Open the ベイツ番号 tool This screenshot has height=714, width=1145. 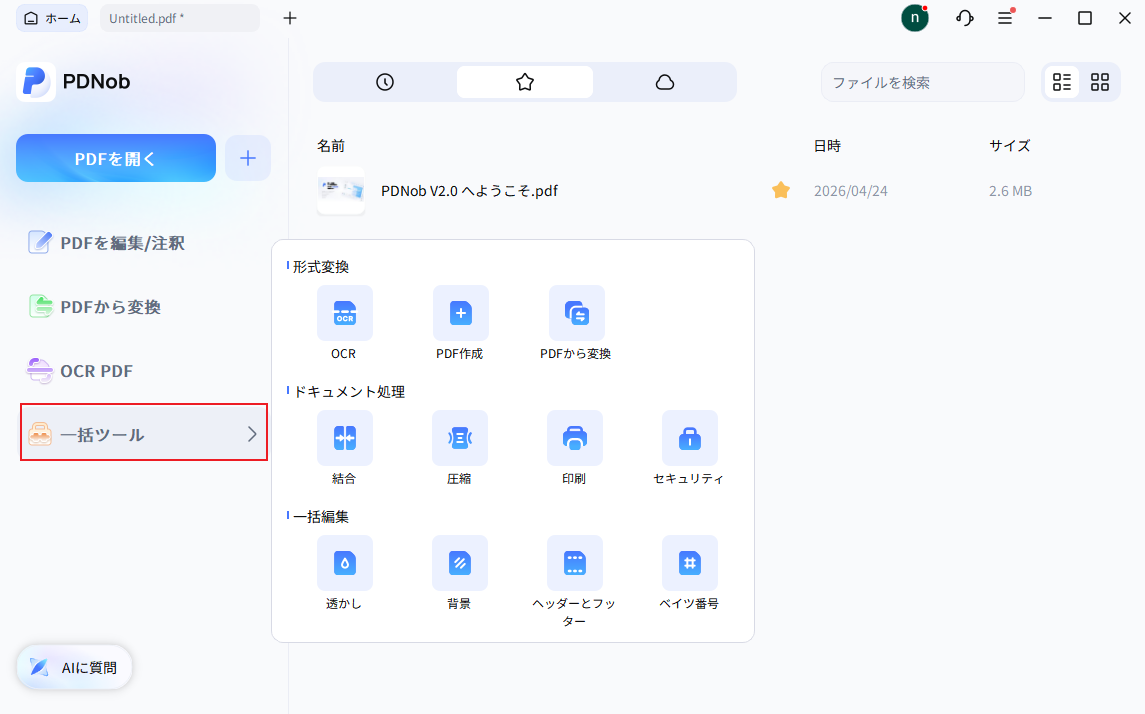pyautogui.click(x=689, y=563)
